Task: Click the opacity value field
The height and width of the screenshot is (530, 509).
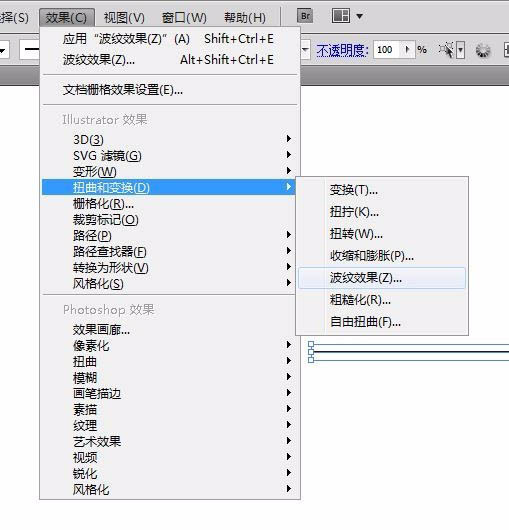Action: coord(386,50)
